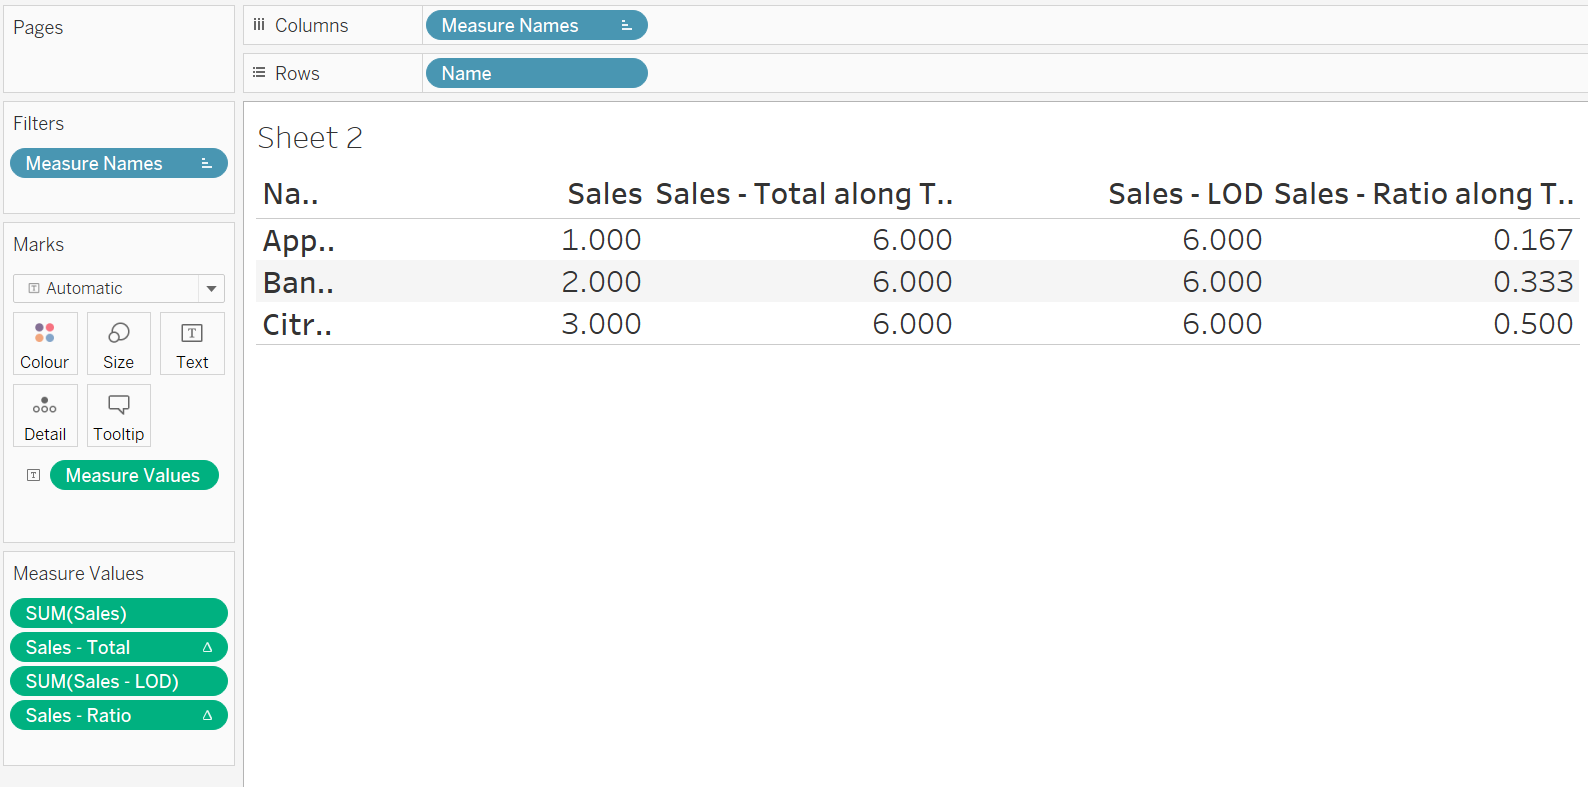
Task: Open the Automatic mark type dropdown
Action: tap(211, 289)
